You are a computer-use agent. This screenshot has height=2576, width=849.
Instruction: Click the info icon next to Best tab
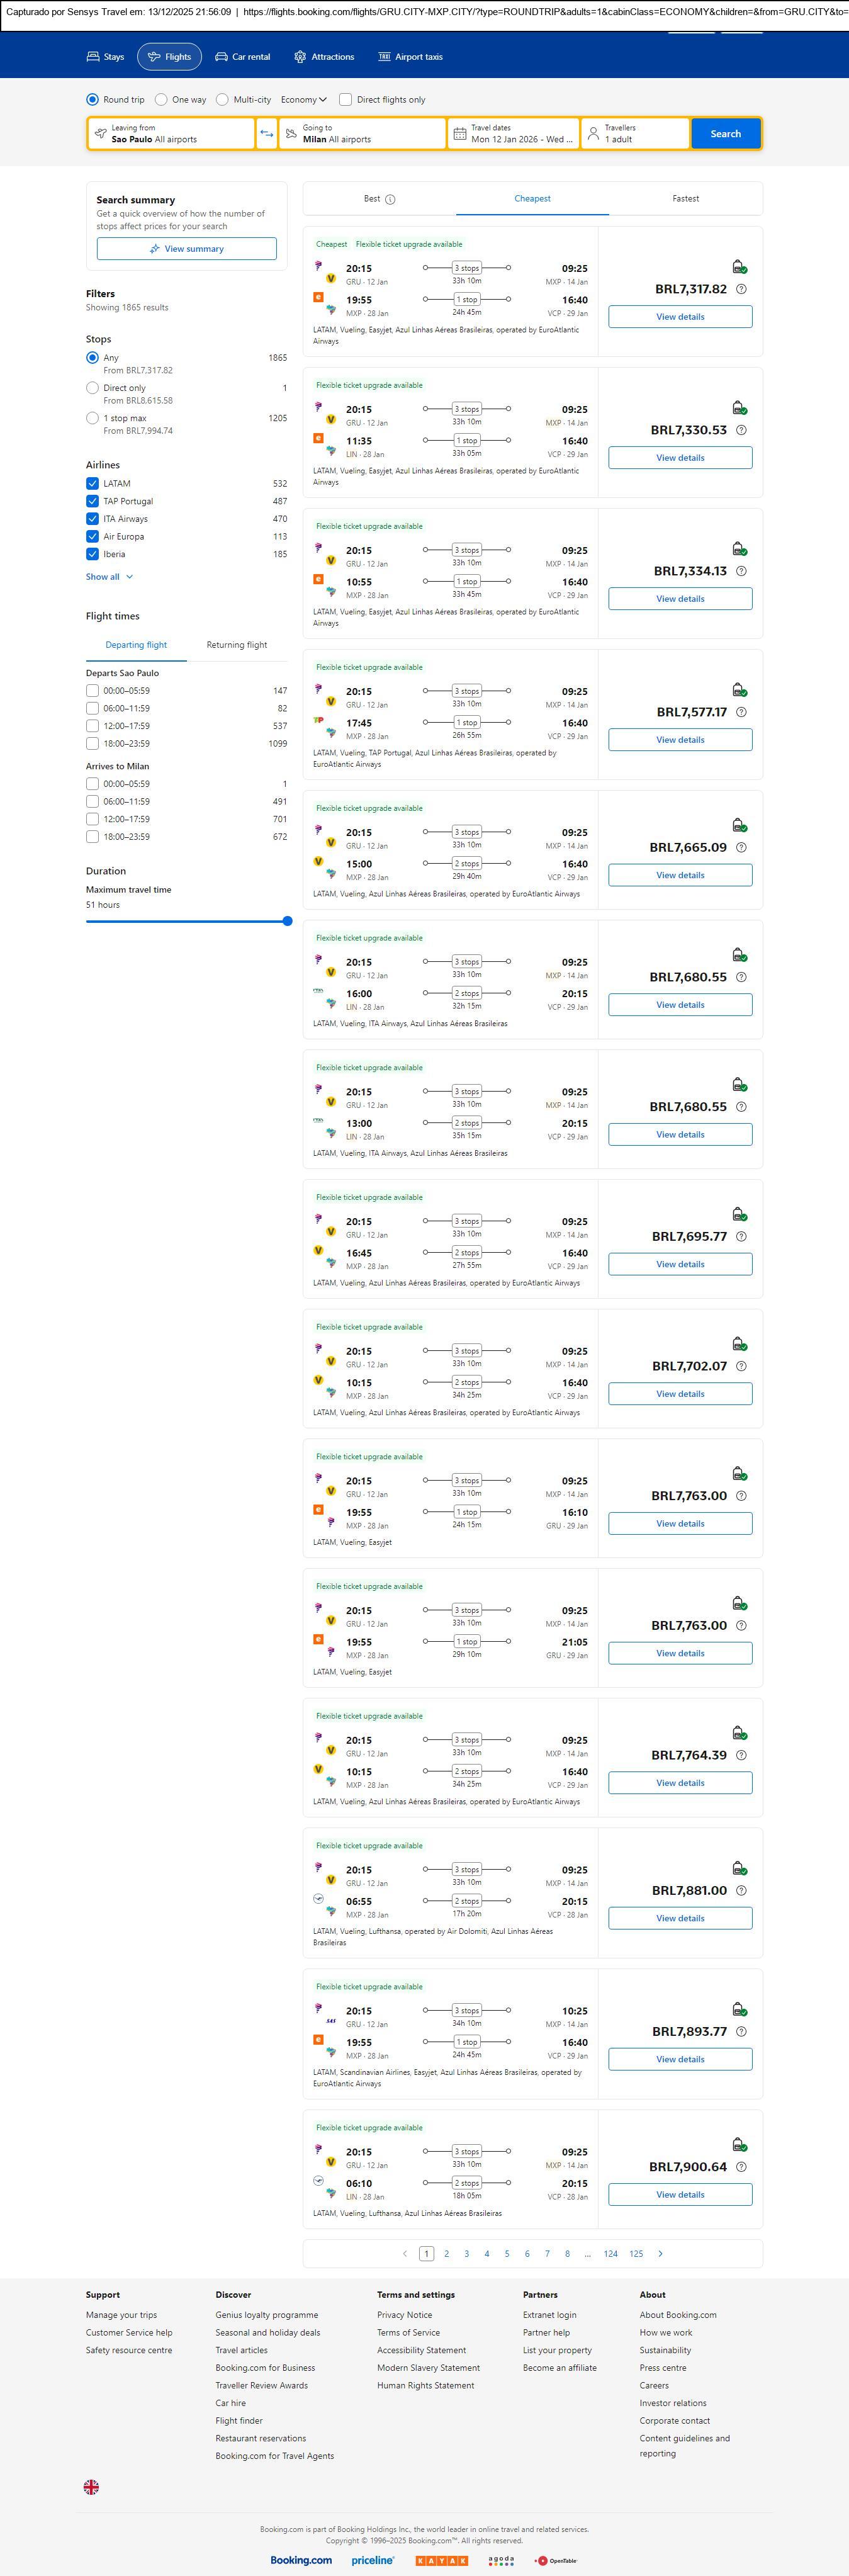pyautogui.click(x=390, y=199)
